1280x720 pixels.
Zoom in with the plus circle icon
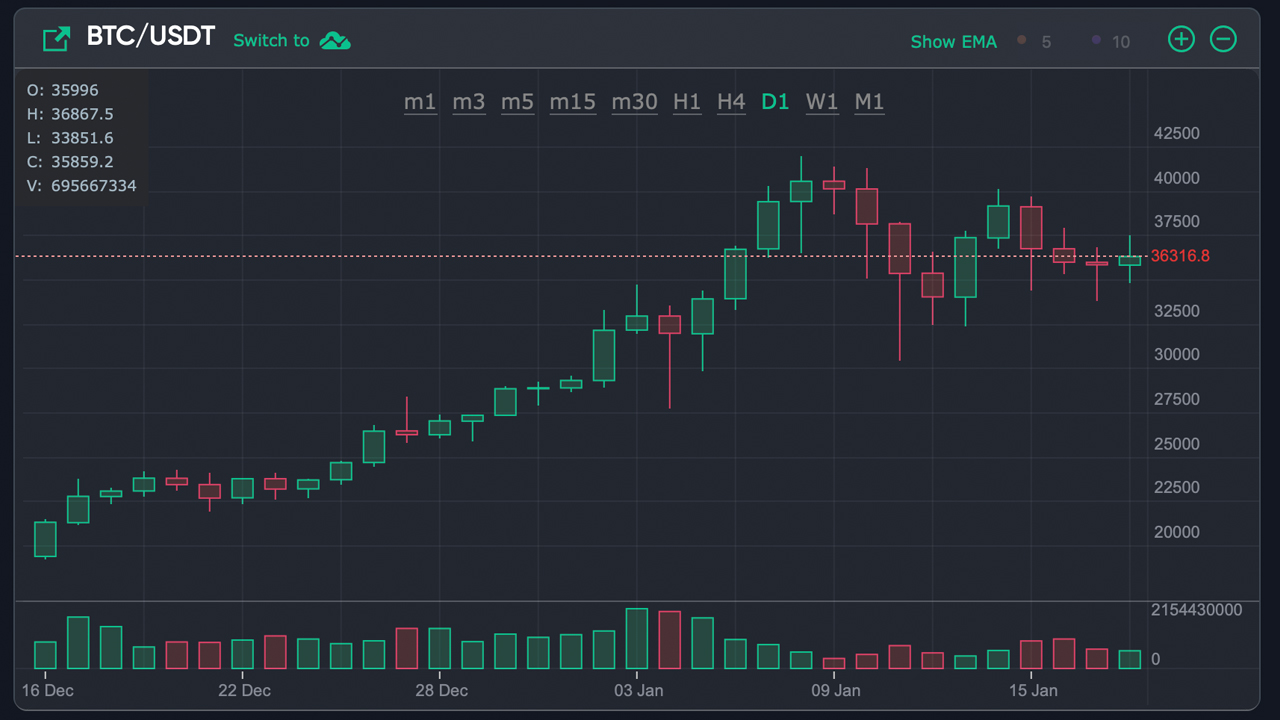[1182, 39]
